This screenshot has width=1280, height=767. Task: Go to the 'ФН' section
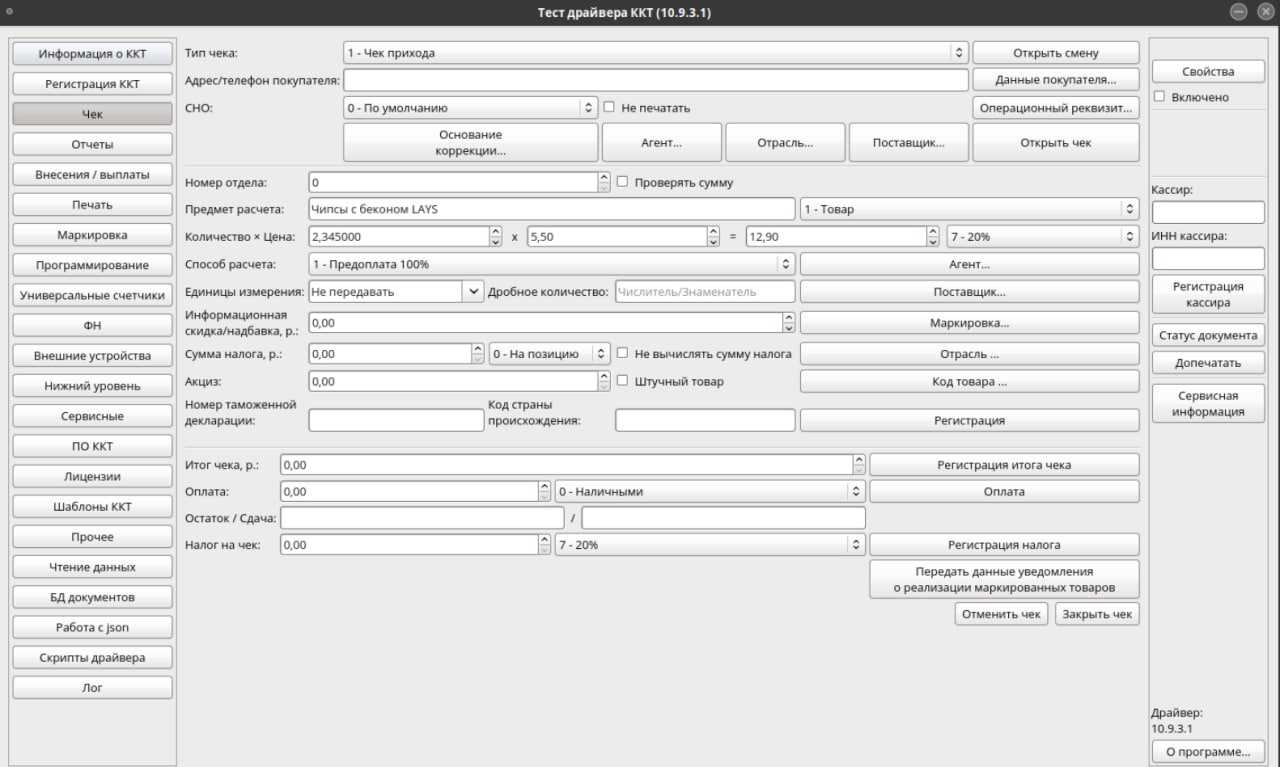pyautogui.click(x=92, y=325)
